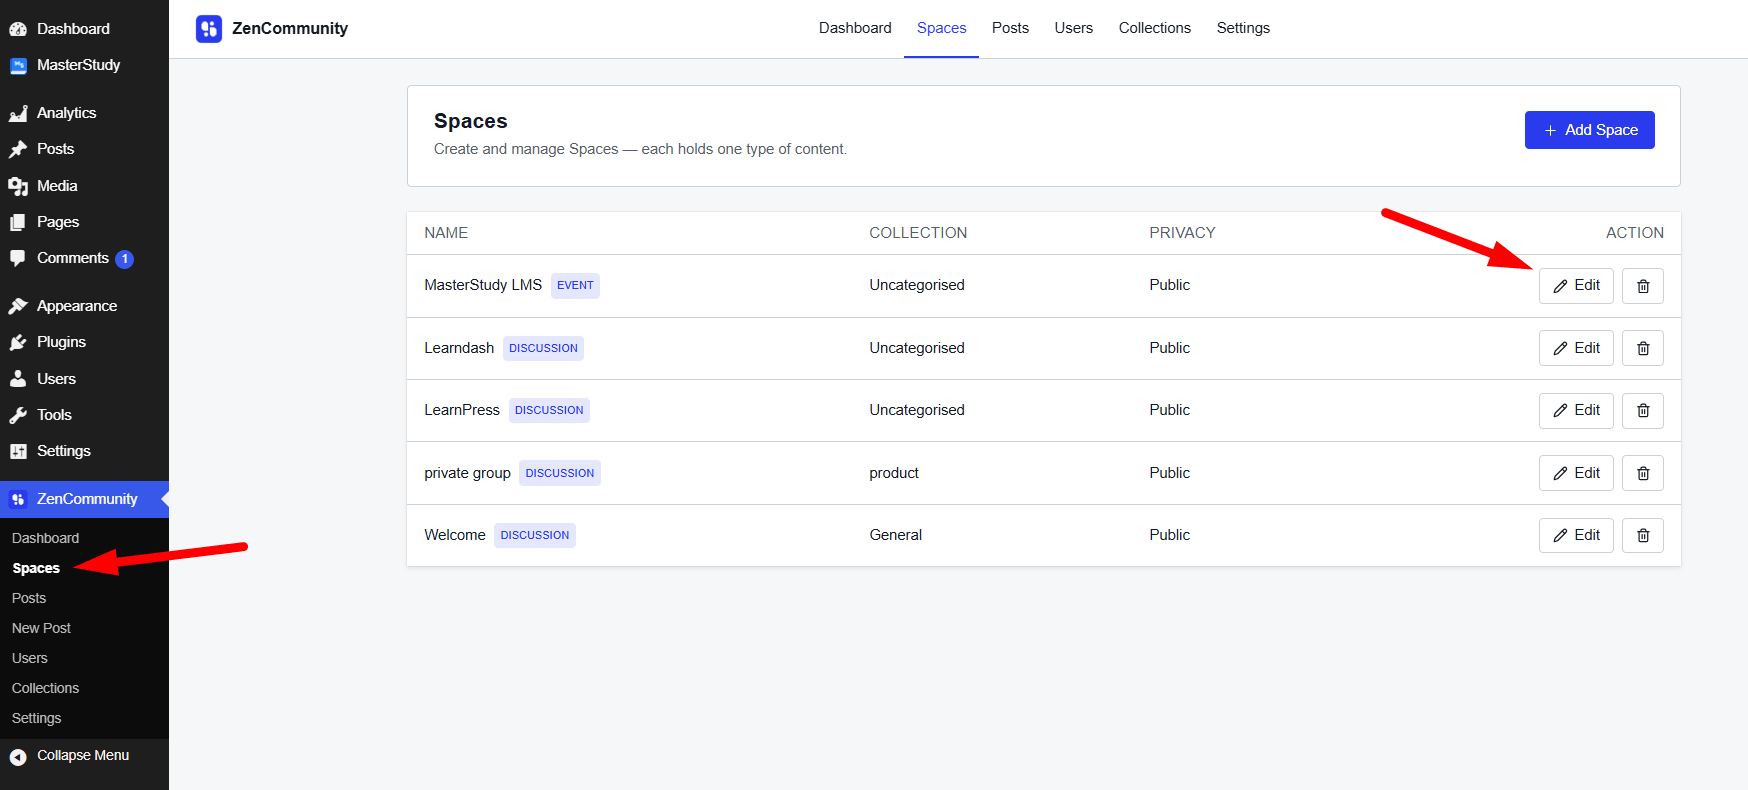Image resolution: width=1748 pixels, height=790 pixels.
Task: Edit the Learndash space
Action: [x=1576, y=348]
